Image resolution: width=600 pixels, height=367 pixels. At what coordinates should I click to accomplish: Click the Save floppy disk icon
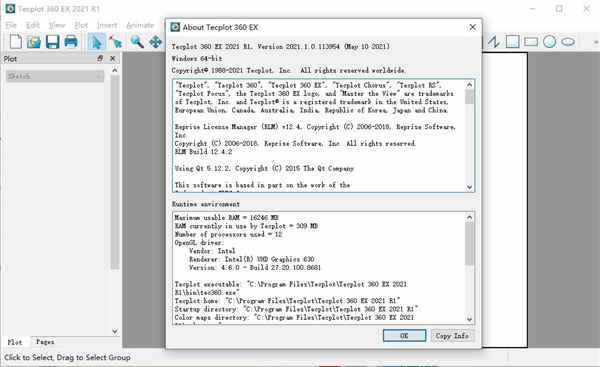pos(52,41)
